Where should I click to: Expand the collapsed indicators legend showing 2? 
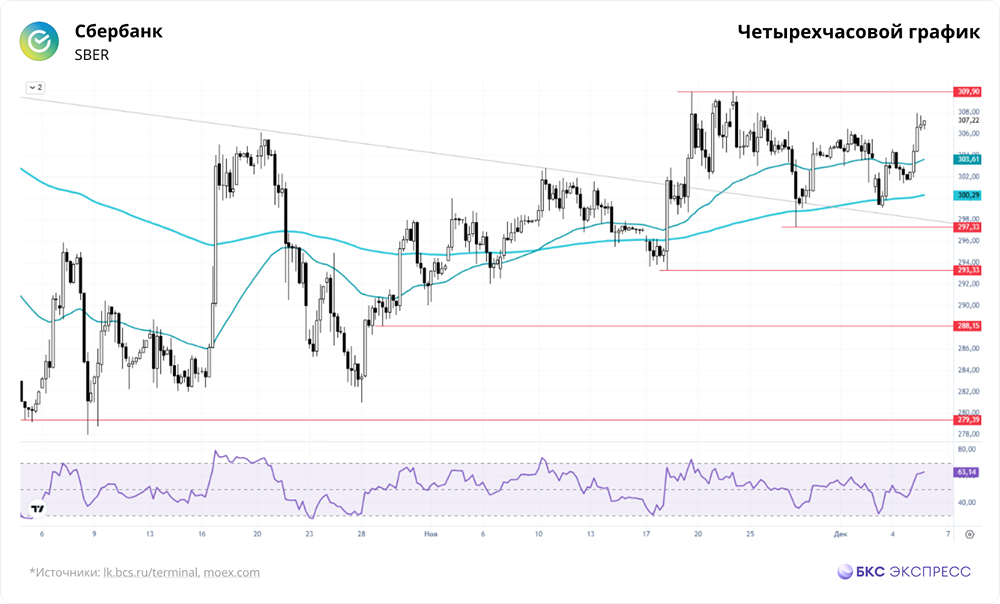point(36,87)
